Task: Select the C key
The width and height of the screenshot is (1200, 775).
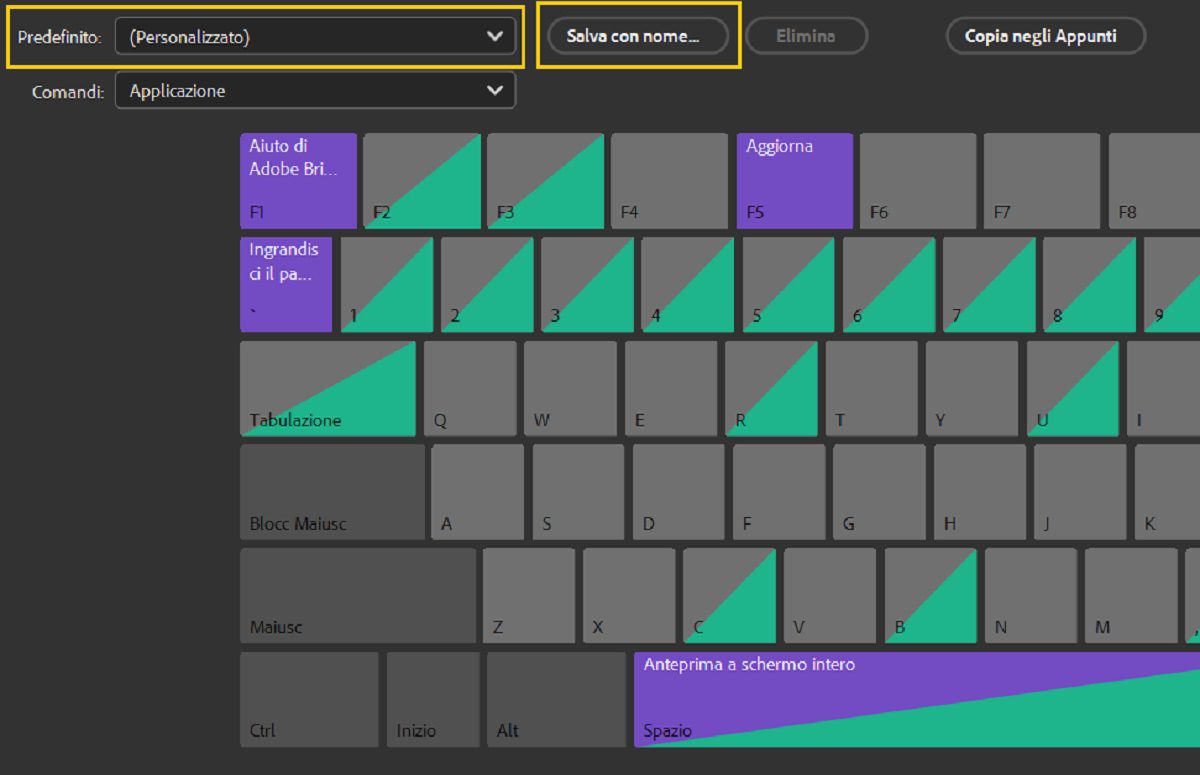Action: pos(730,596)
